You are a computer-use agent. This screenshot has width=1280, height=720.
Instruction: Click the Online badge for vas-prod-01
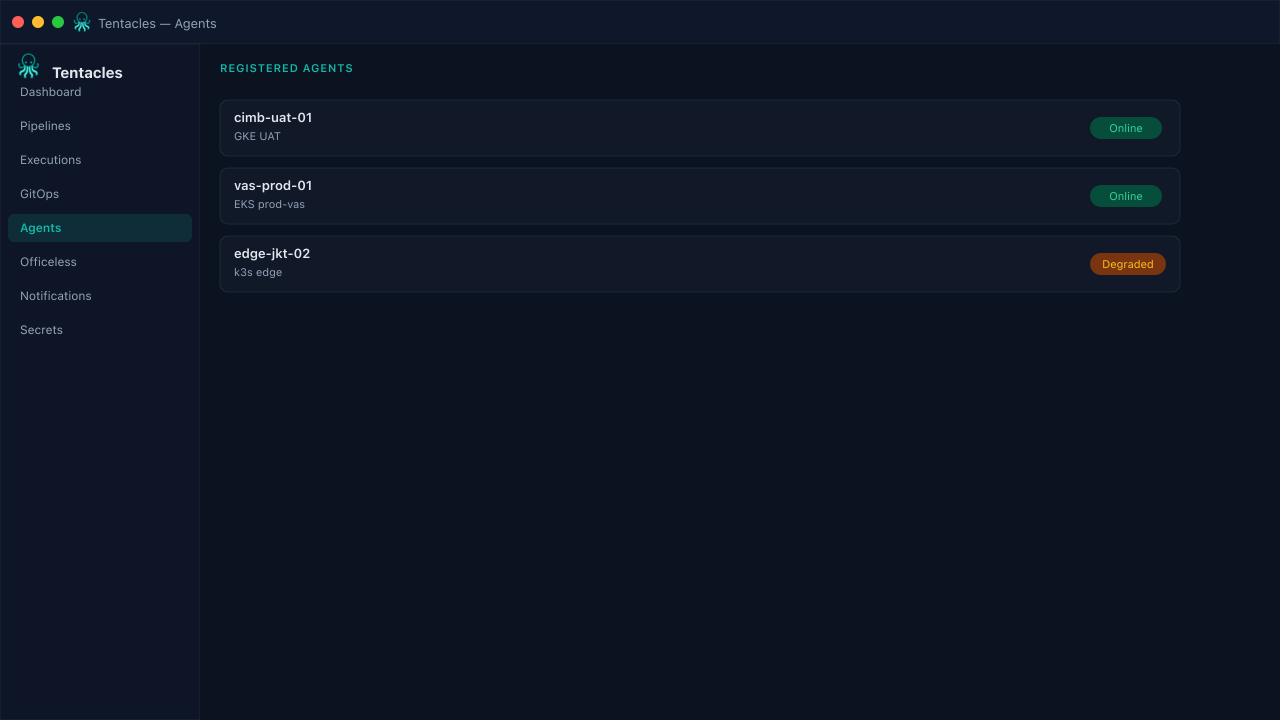click(1126, 196)
